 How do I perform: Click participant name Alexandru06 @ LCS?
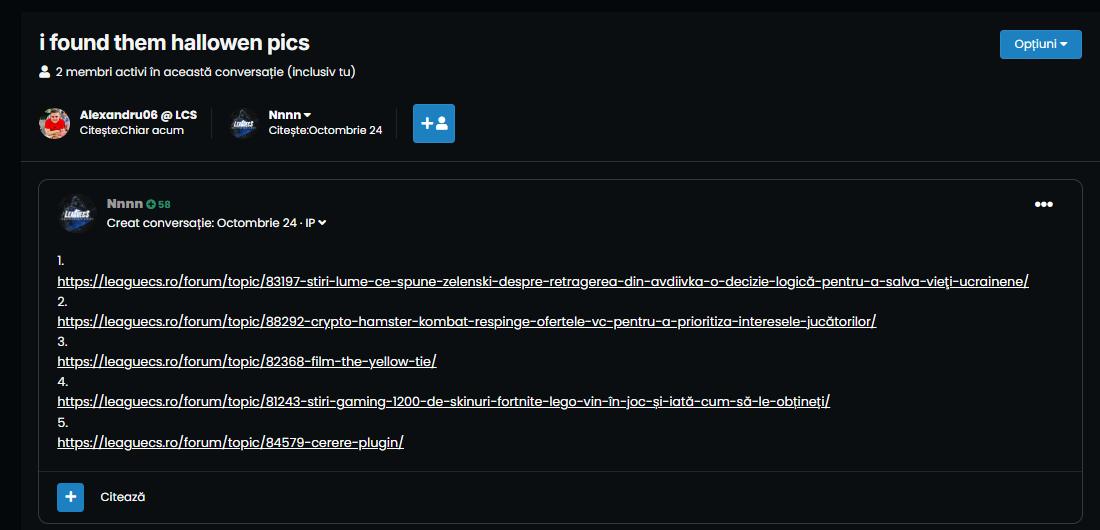click(138, 115)
